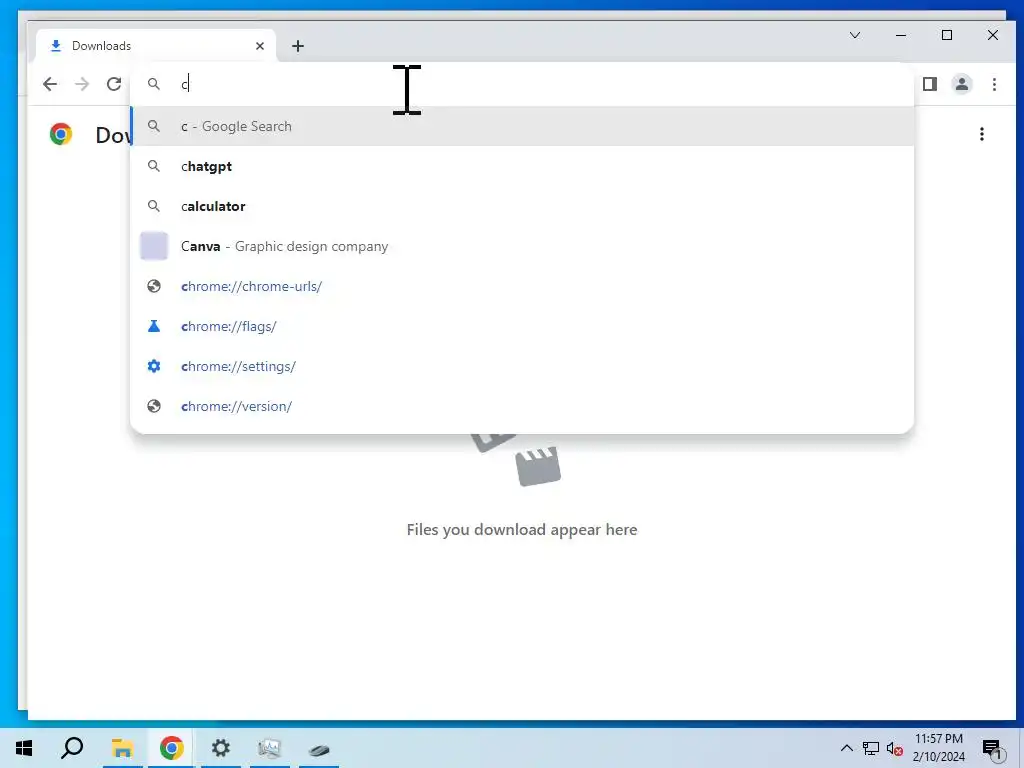Select the Downloads tab
Image resolution: width=1024 pixels, height=768 pixels.
pos(155,46)
